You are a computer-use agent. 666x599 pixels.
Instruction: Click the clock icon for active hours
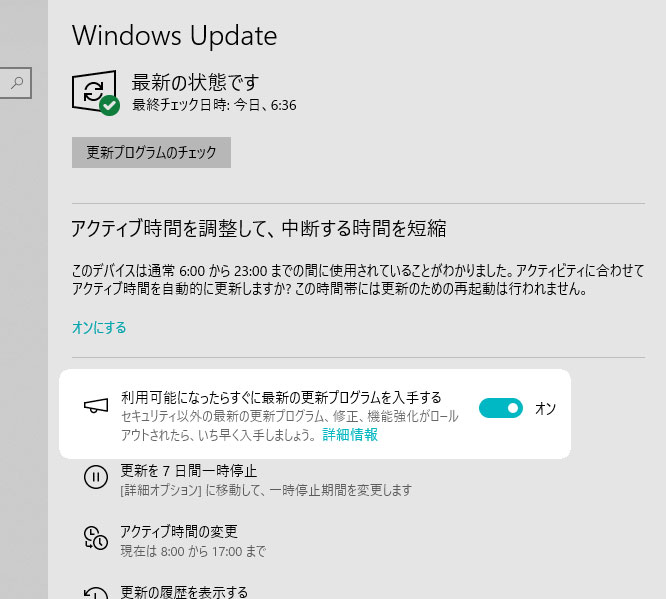[x=96, y=538]
